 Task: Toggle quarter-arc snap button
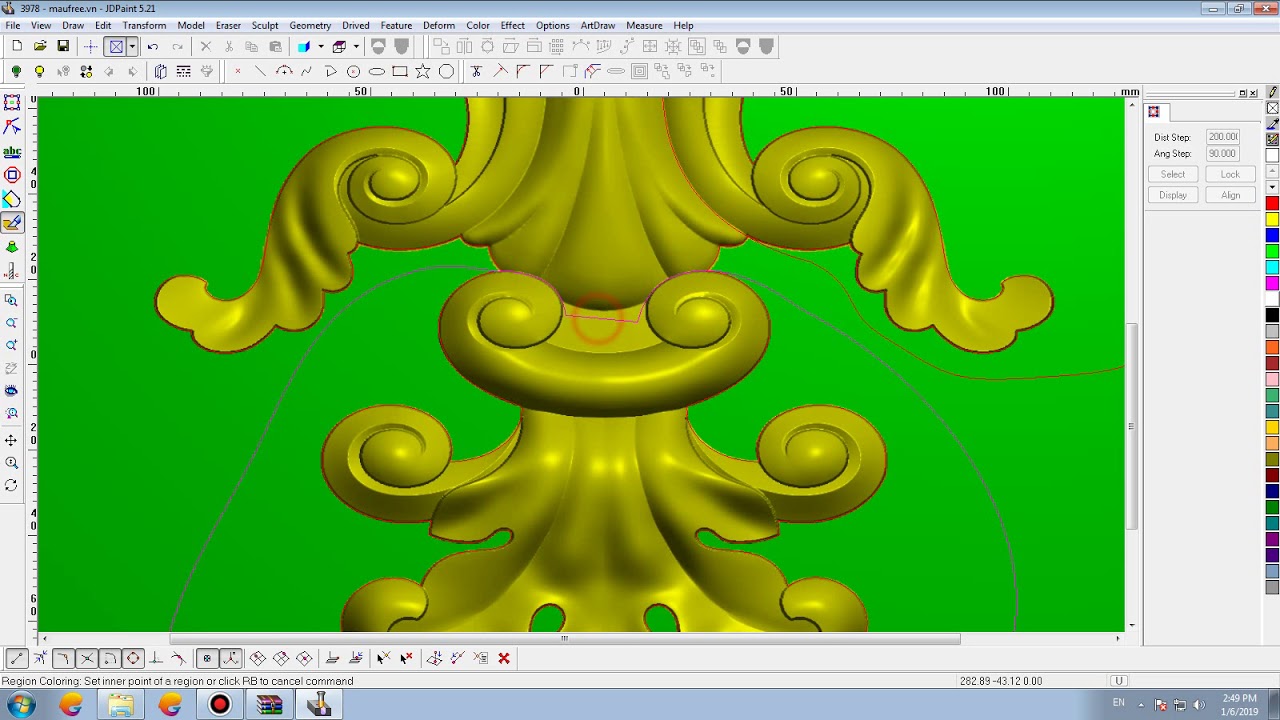pos(109,658)
